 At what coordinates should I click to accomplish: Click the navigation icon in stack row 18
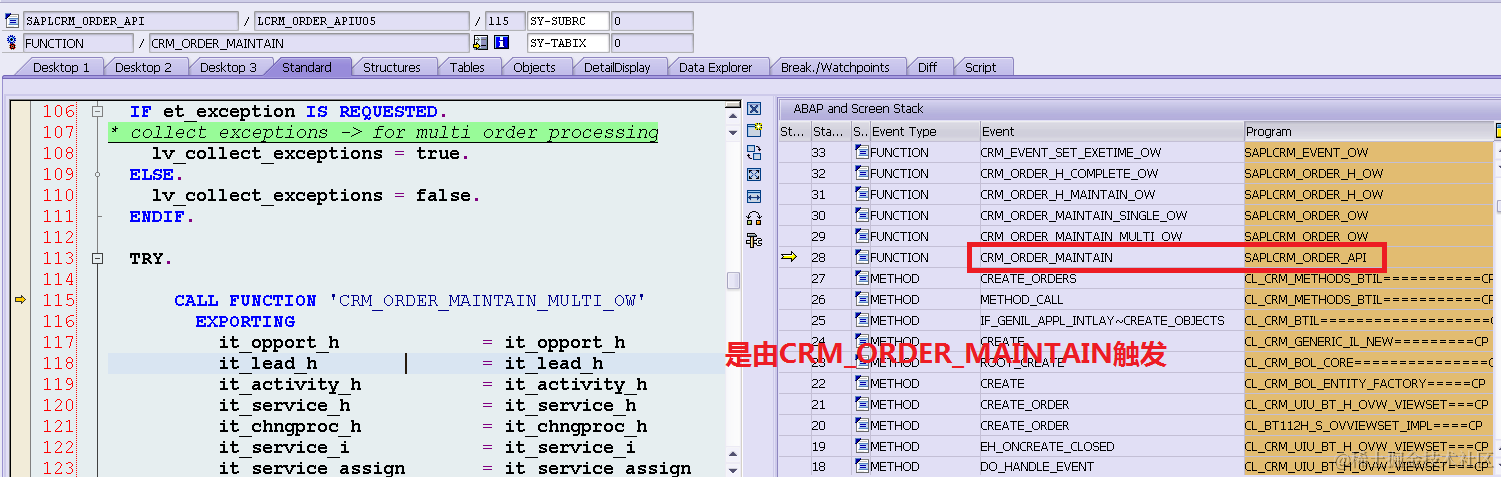pos(861,467)
